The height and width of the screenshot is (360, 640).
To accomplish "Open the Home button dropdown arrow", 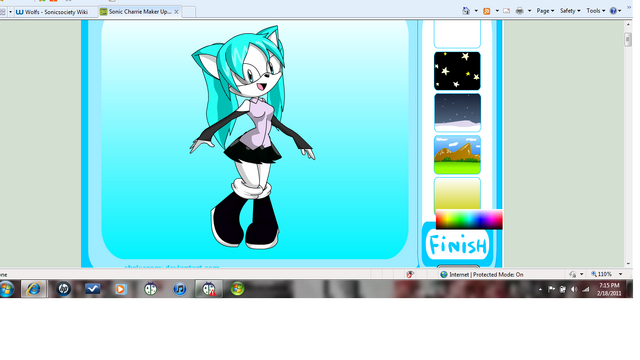I will coord(476,11).
